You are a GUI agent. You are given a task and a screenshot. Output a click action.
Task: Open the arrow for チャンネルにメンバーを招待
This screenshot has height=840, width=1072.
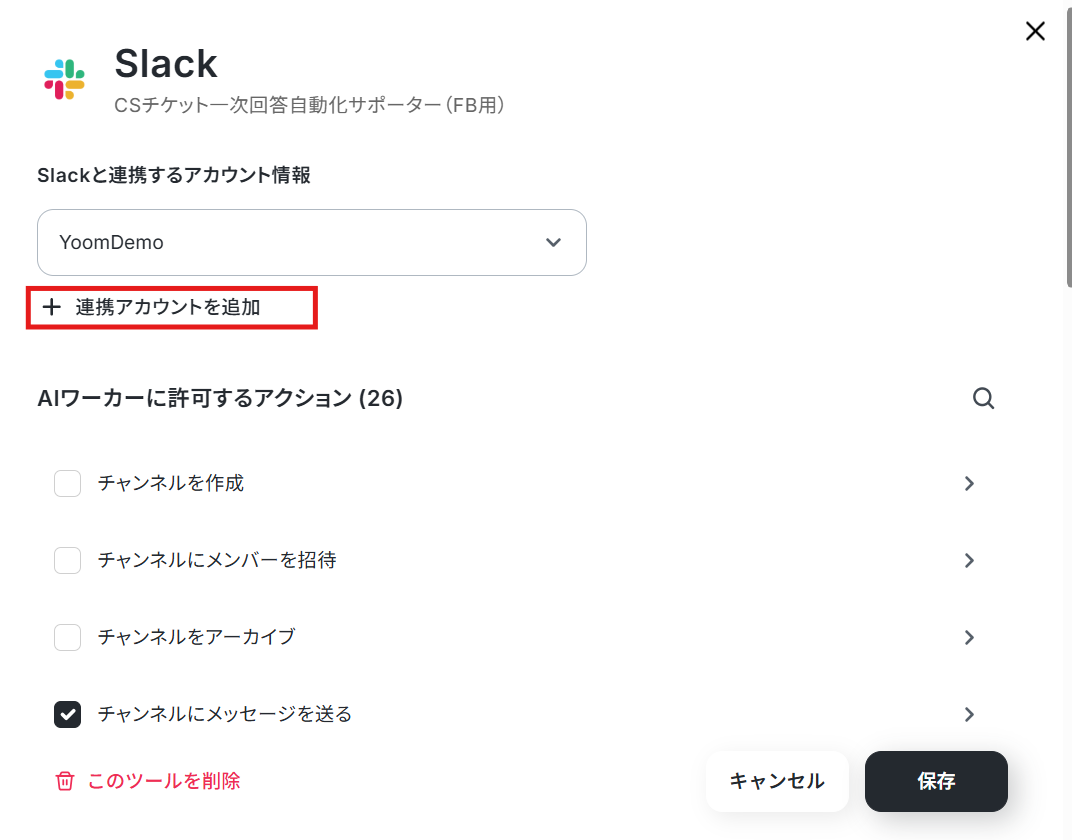(969, 560)
